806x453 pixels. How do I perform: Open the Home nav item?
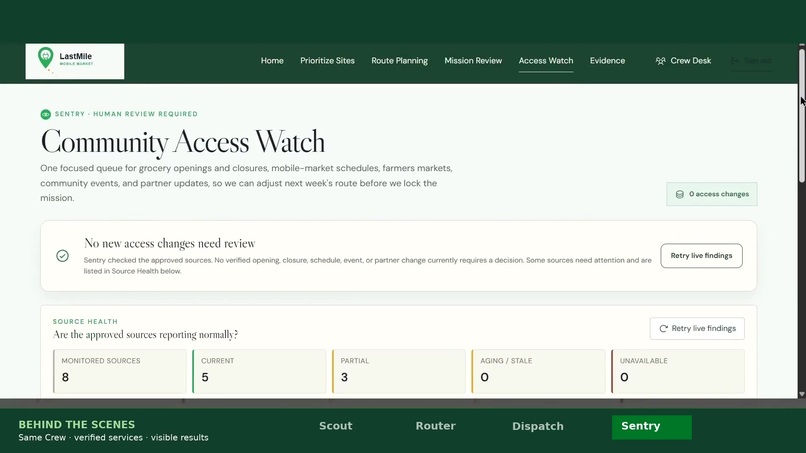pos(272,61)
